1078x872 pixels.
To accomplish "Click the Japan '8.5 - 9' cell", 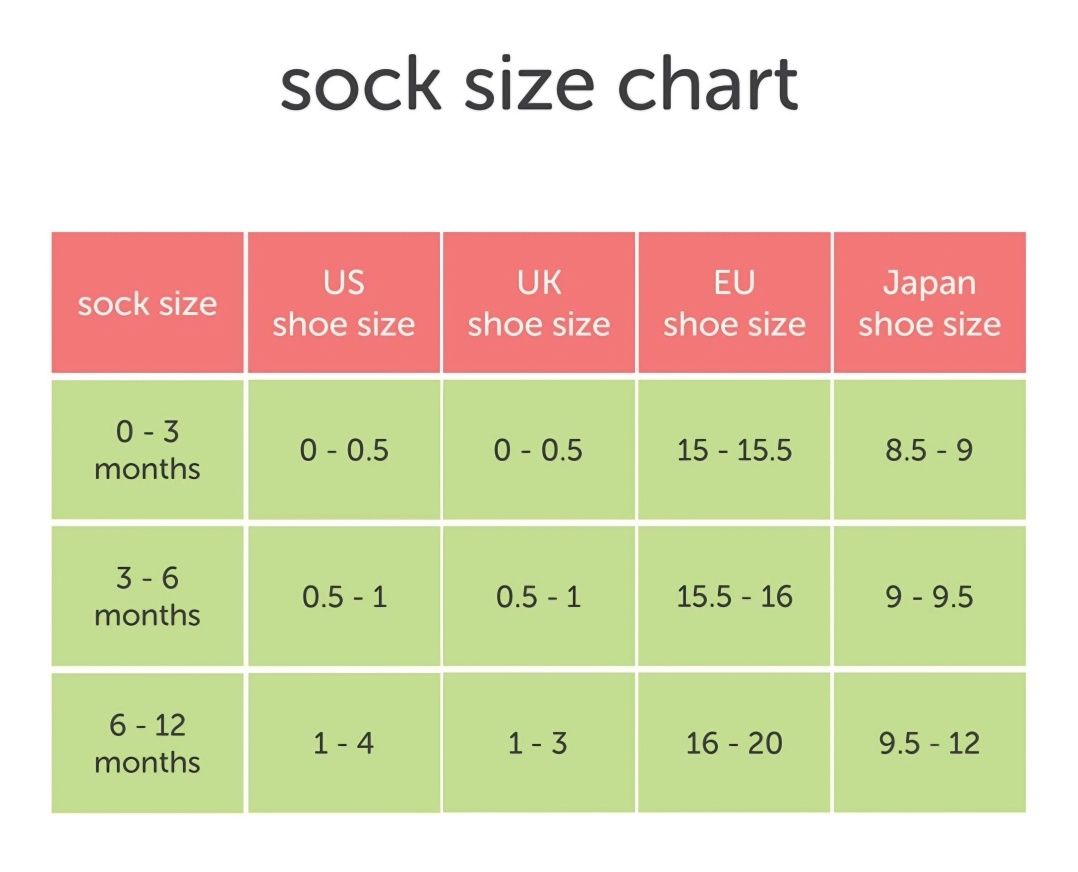I will tap(930, 450).
